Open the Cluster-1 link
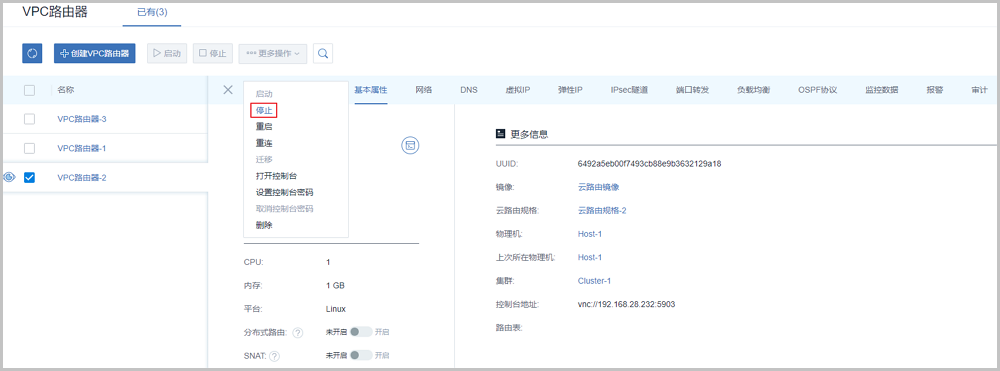Viewport: 1000px width, 371px height. click(594, 280)
